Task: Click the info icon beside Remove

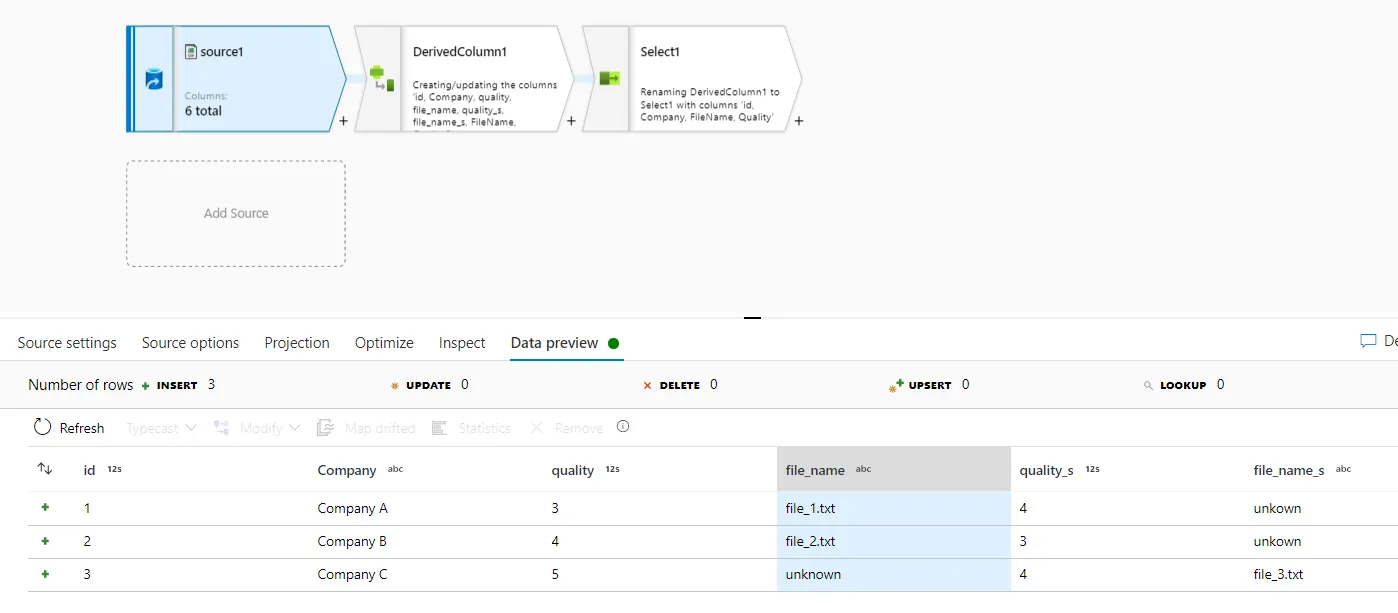Action: [623, 426]
